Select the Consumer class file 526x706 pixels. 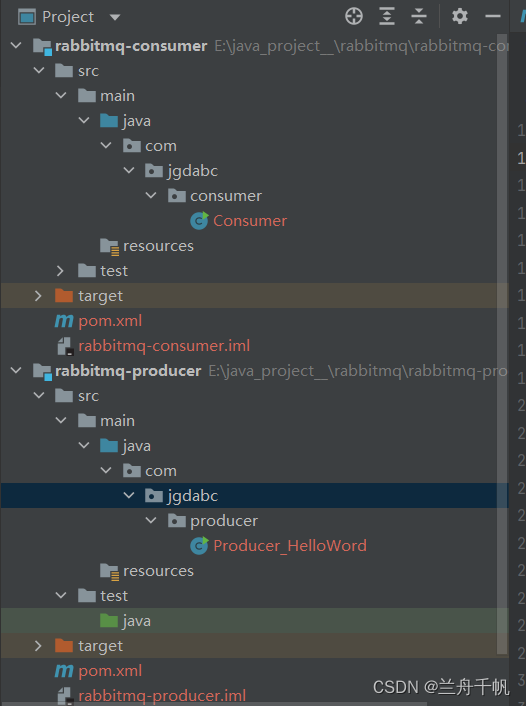tap(250, 221)
